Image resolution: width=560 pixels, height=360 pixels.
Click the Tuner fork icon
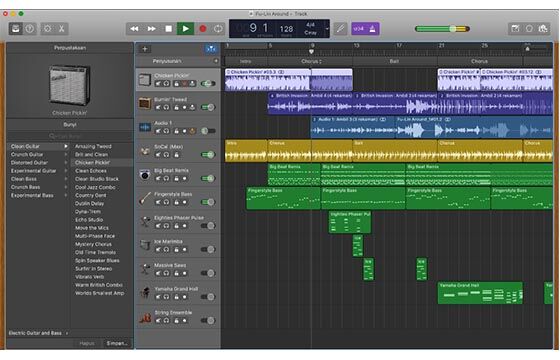pos(340,29)
